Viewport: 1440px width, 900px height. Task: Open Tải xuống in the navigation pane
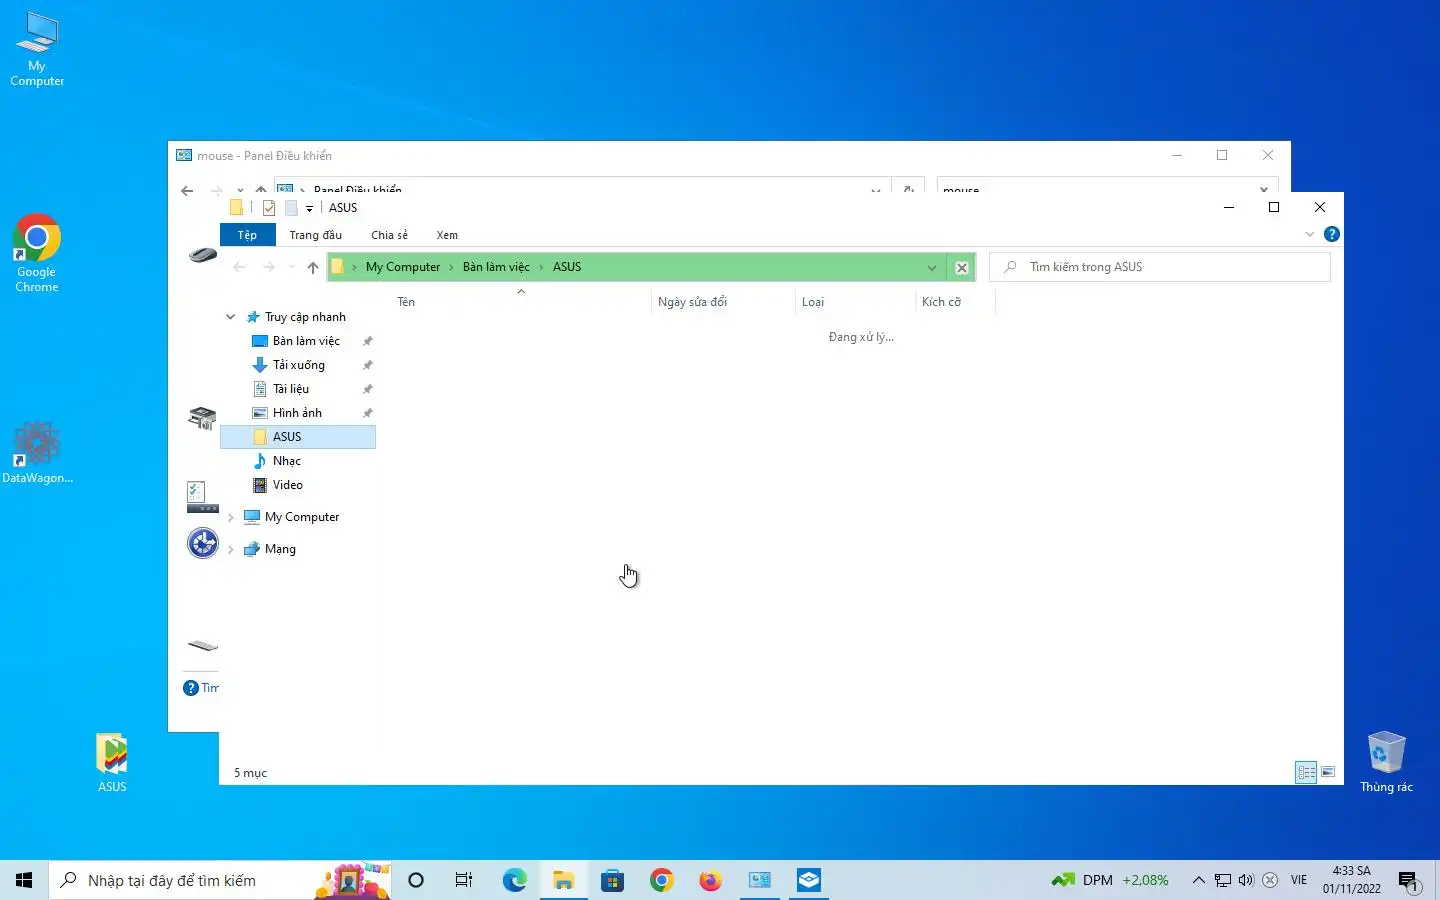(298, 365)
